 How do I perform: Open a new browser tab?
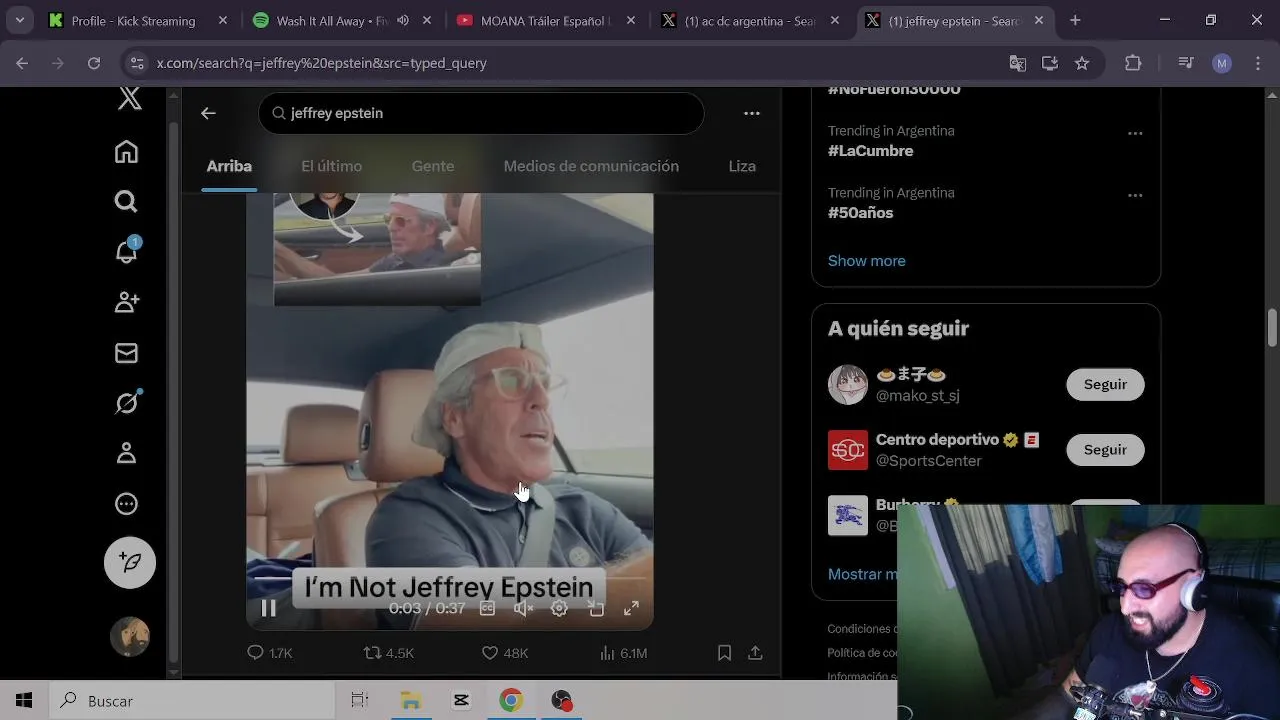click(x=1075, y=20)
